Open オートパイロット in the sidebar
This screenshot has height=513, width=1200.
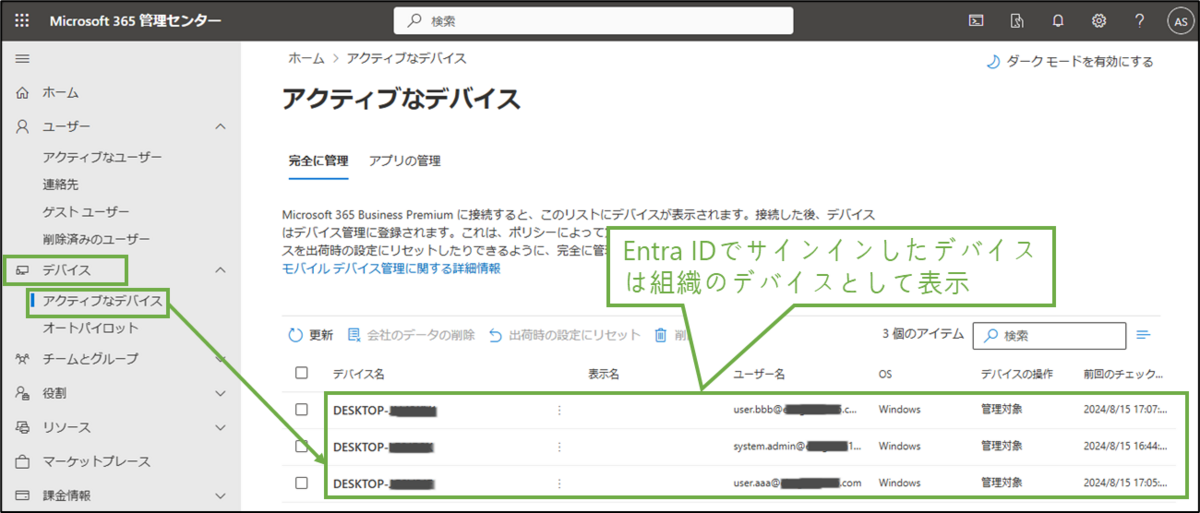pos(91,328)
